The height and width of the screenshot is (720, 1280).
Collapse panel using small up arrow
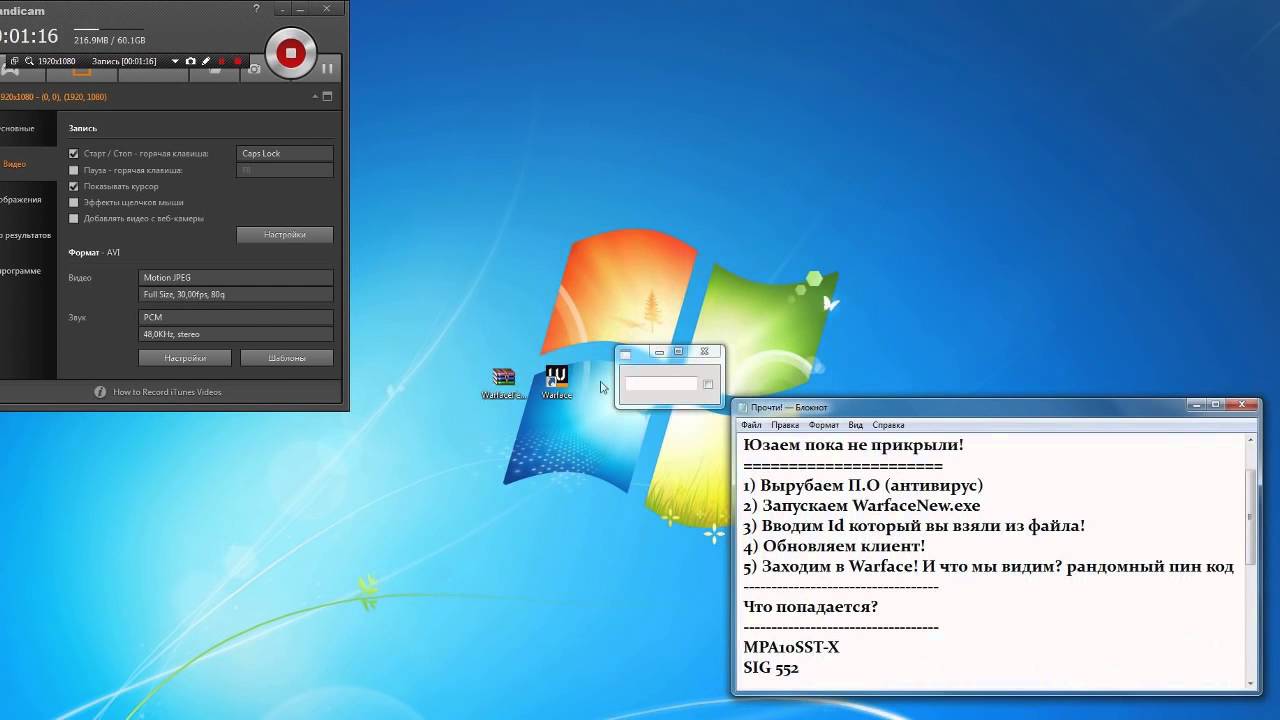tap(315, 97)
